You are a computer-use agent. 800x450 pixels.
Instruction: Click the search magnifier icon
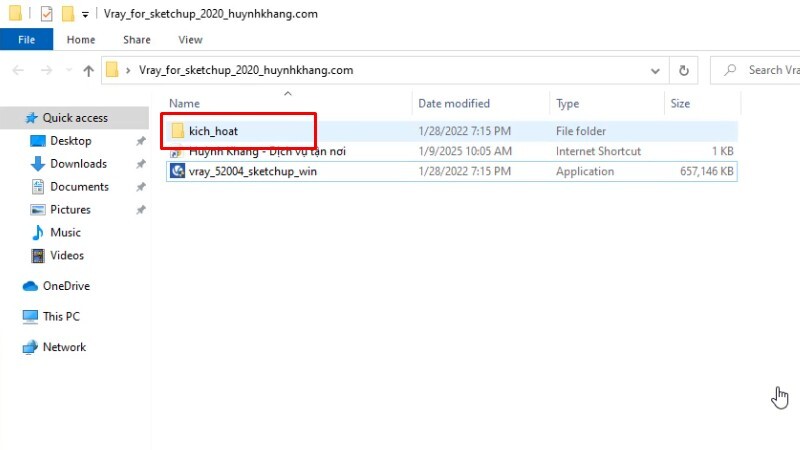(x=730, y=69)
